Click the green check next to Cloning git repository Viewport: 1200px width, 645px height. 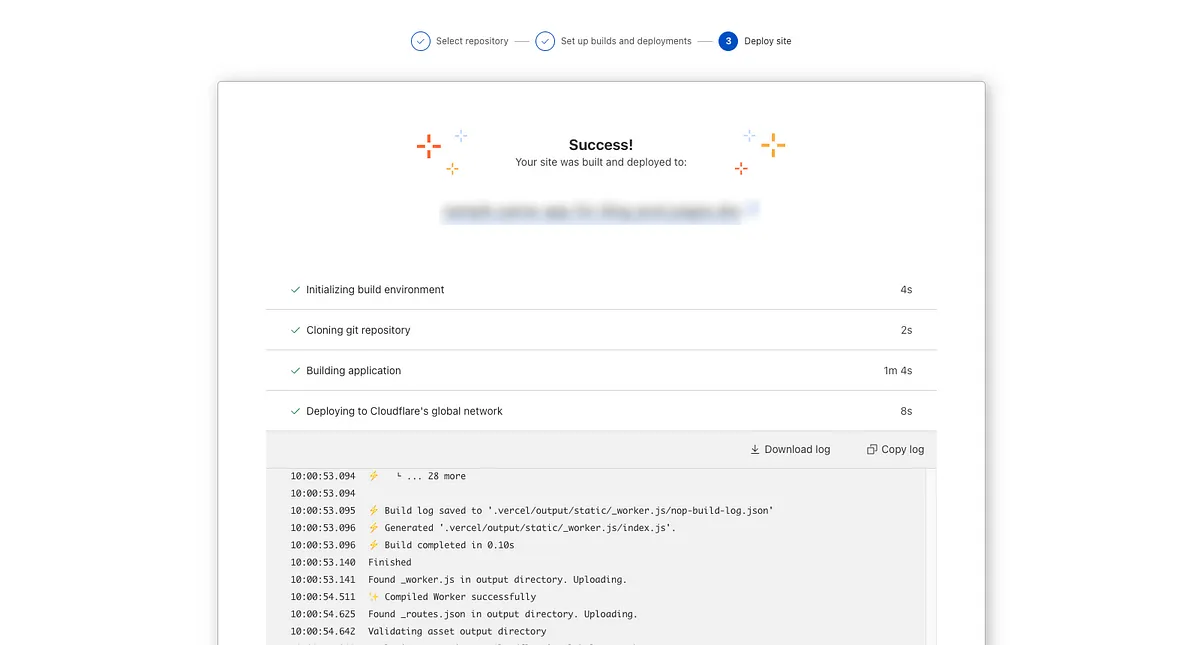pyautogui.click(x=294, y=330)
